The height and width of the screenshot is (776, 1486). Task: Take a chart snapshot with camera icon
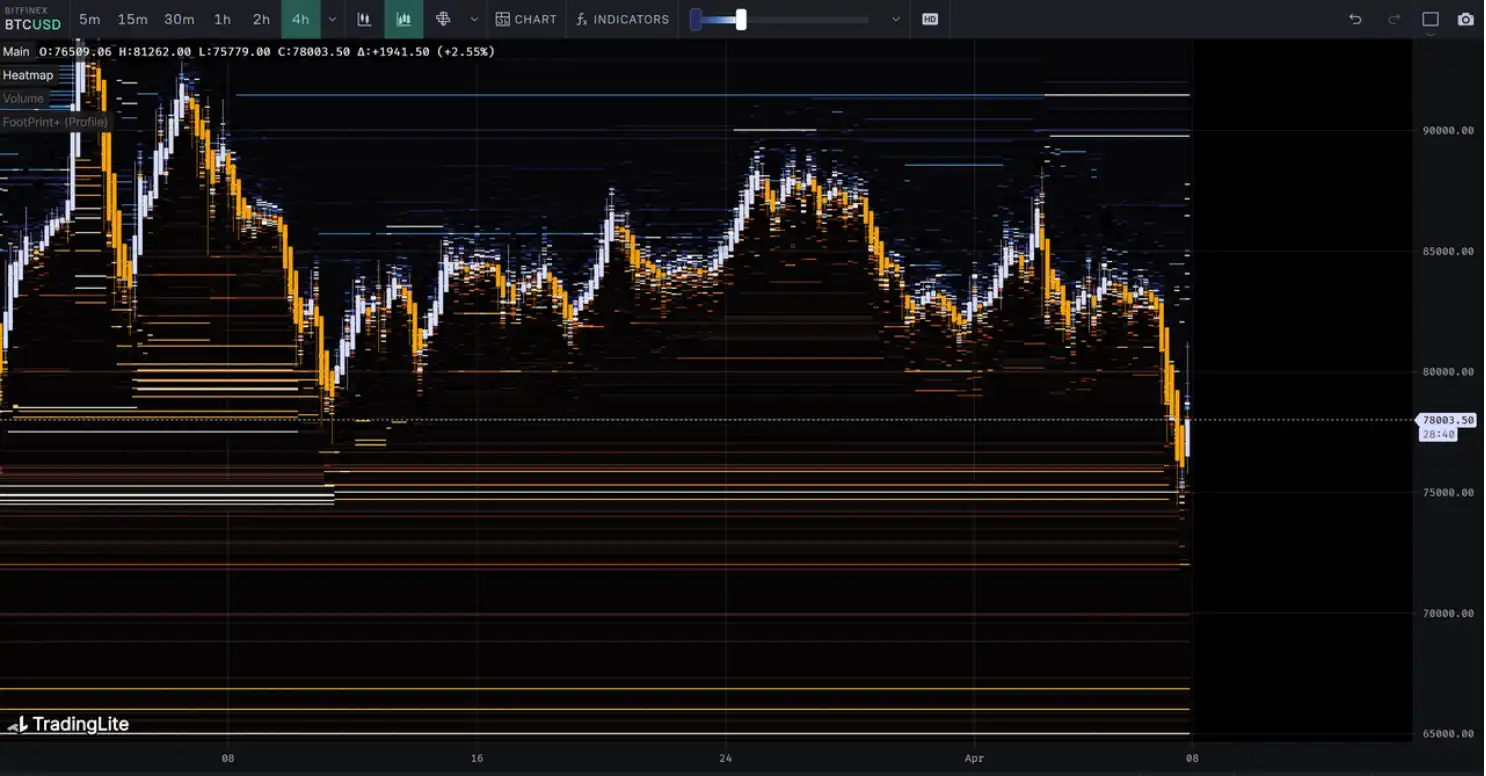[1465, 19]
